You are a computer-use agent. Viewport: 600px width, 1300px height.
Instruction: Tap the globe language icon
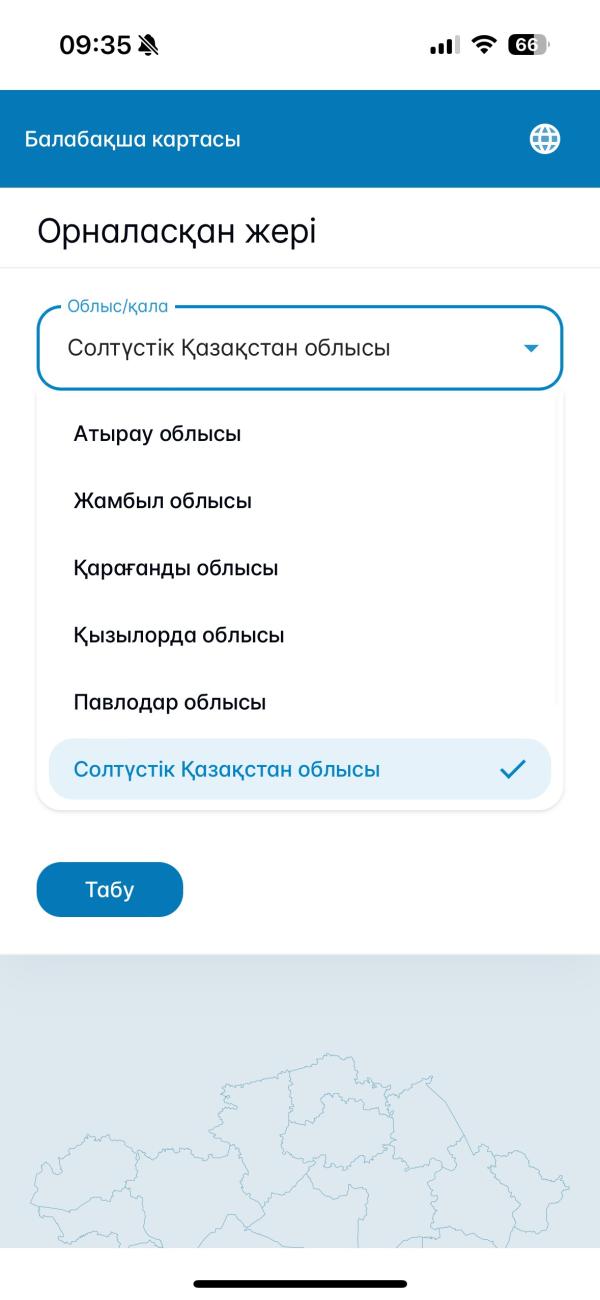(x=545, y=139)
